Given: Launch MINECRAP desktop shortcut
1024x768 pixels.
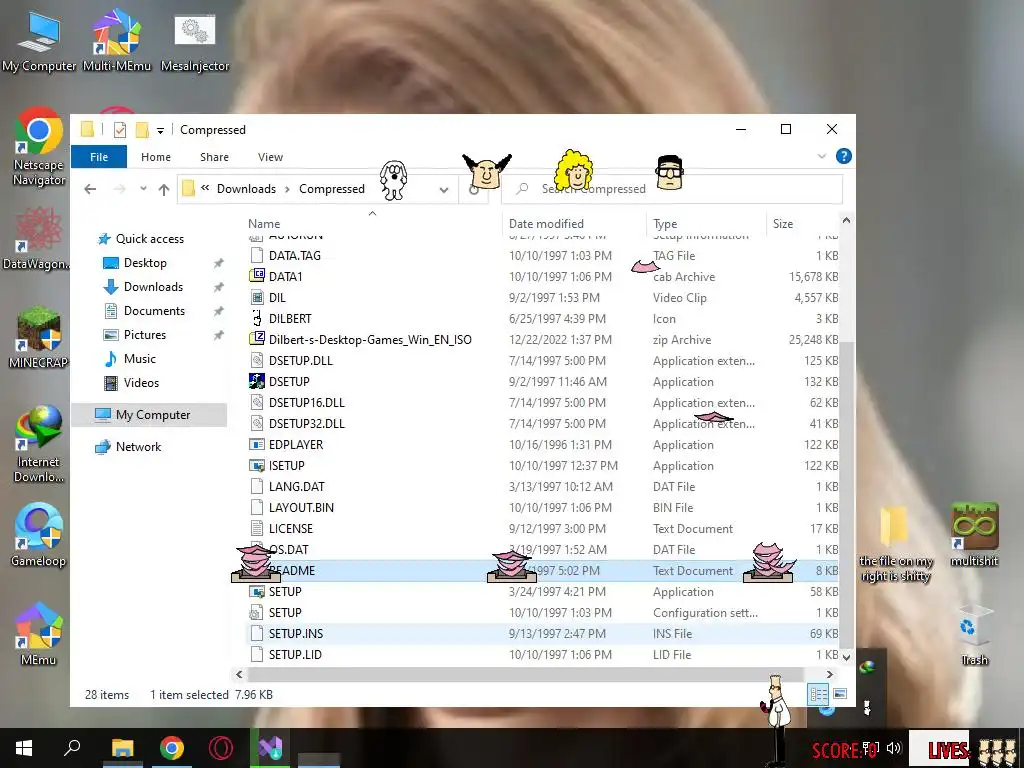Looking at the screenshot, I should [x=39, y=338].
